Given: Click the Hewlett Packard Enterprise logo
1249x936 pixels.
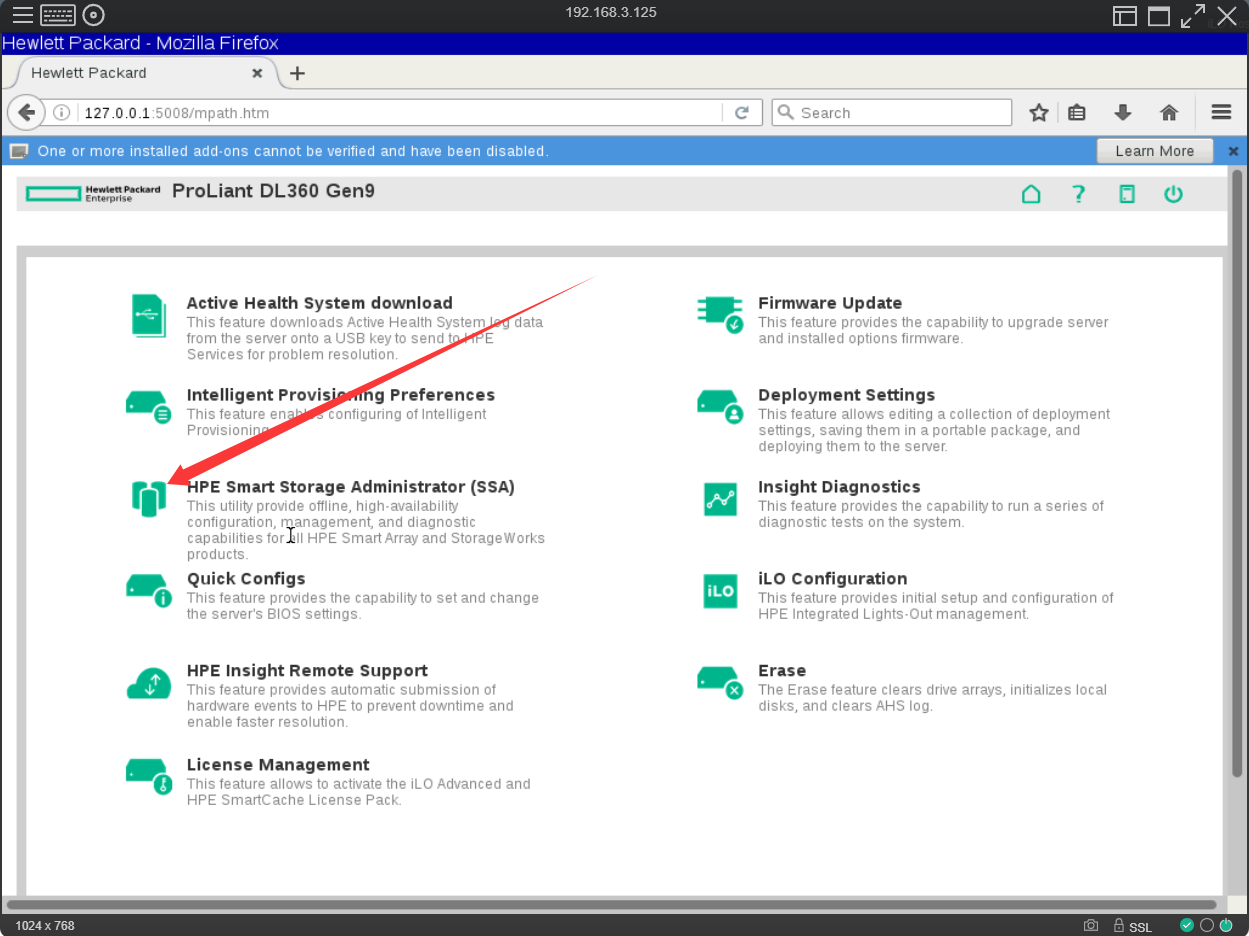Looking at the screenshot, I should (93, 193).
